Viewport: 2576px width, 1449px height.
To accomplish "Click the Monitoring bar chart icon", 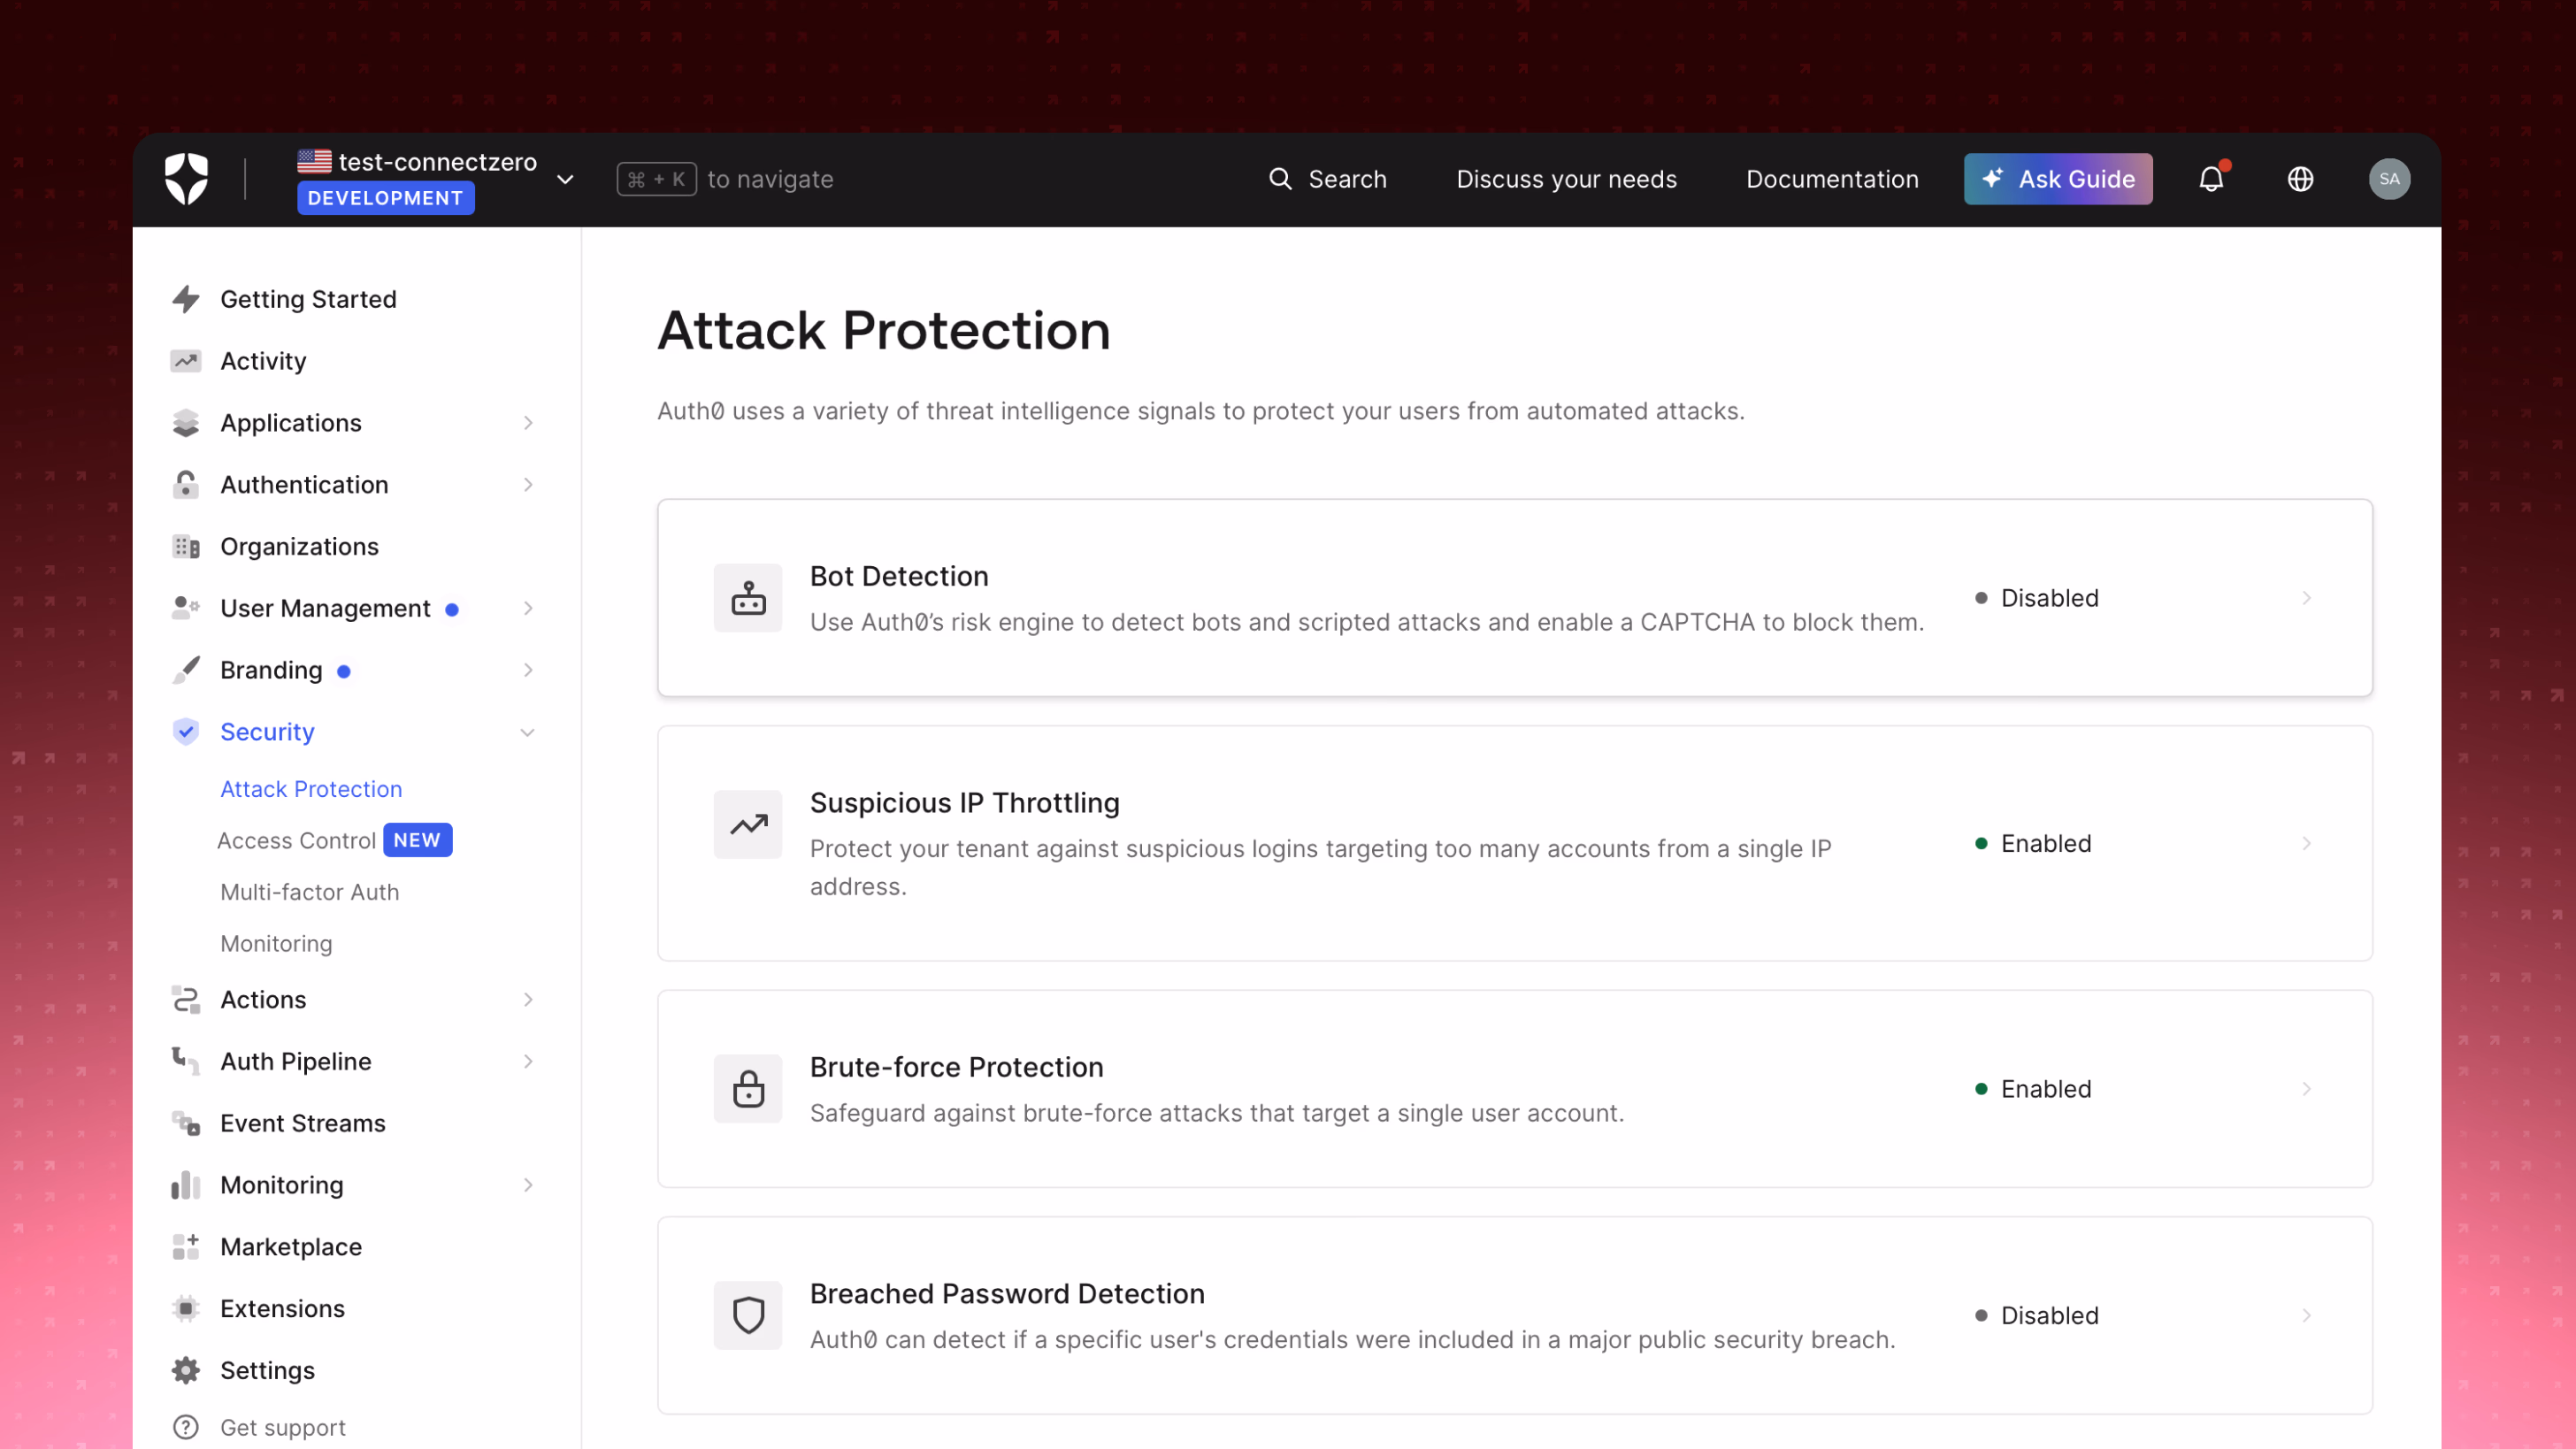I will click(186, 1185).
